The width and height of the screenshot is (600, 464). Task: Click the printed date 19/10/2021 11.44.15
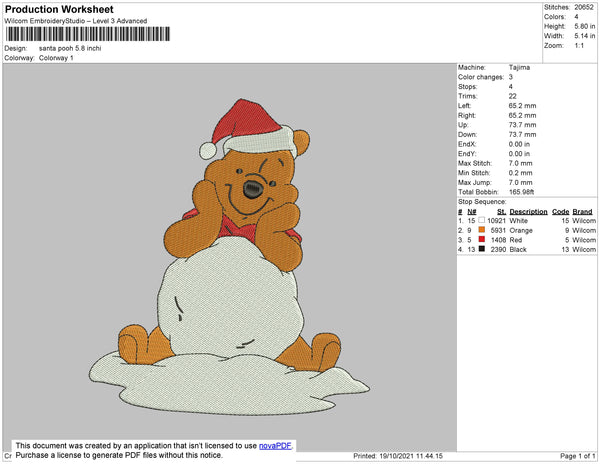pos(411,456)
